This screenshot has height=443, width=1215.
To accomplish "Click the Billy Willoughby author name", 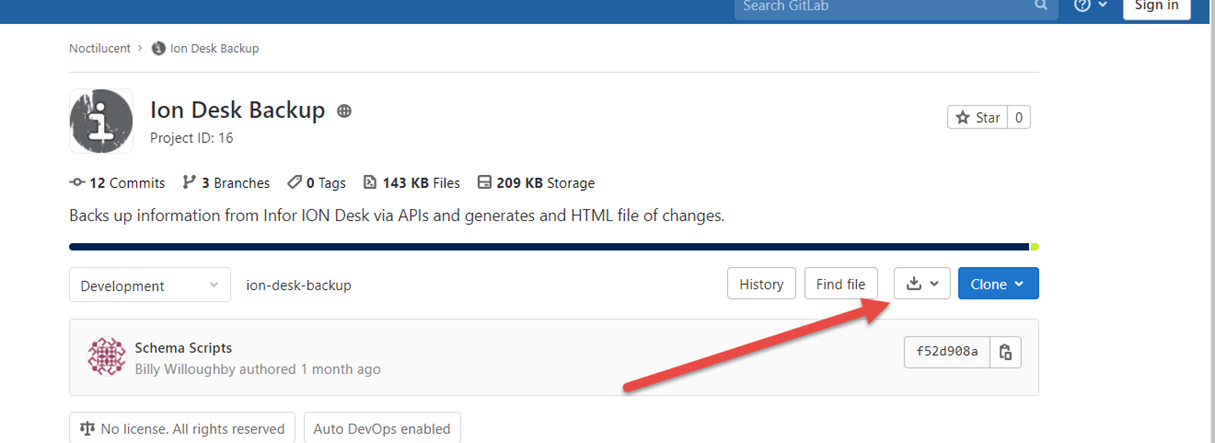I will tap(185, 369).
